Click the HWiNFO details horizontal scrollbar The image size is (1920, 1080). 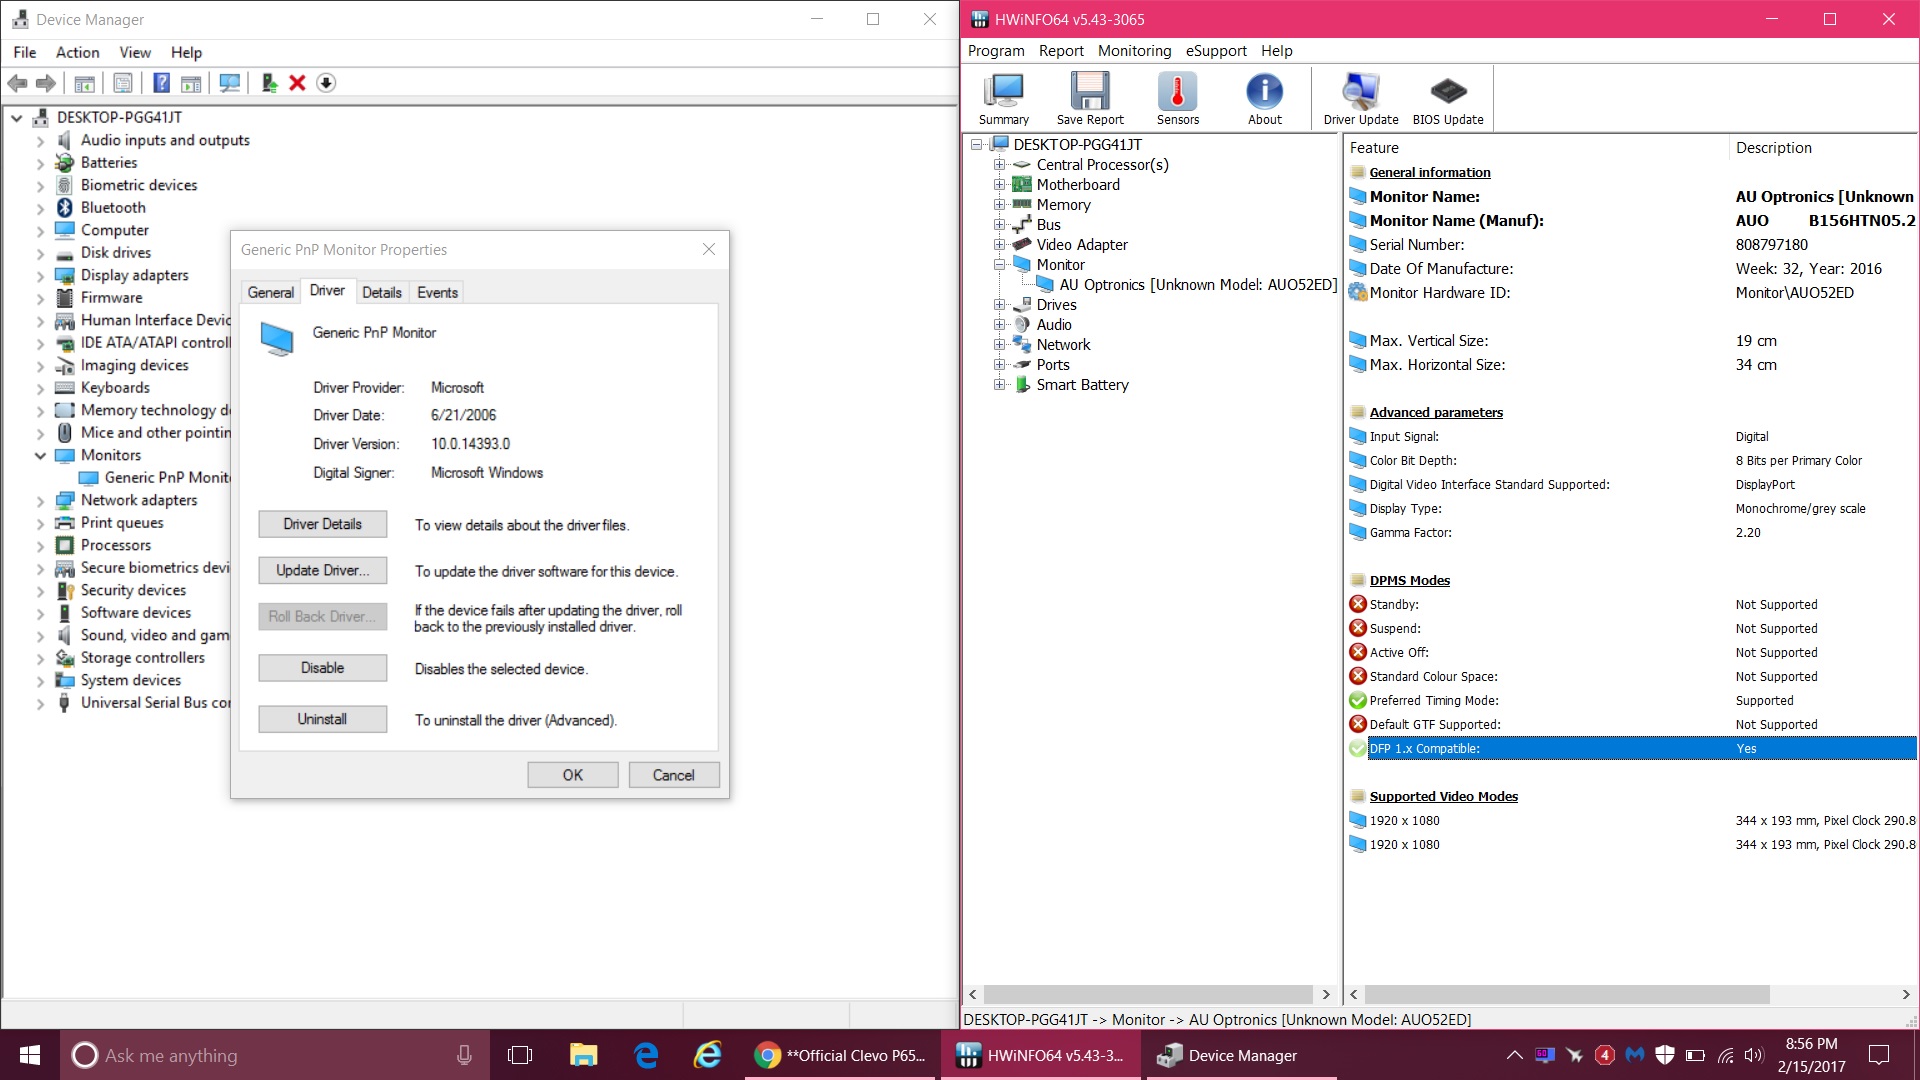coord(1566,994)
